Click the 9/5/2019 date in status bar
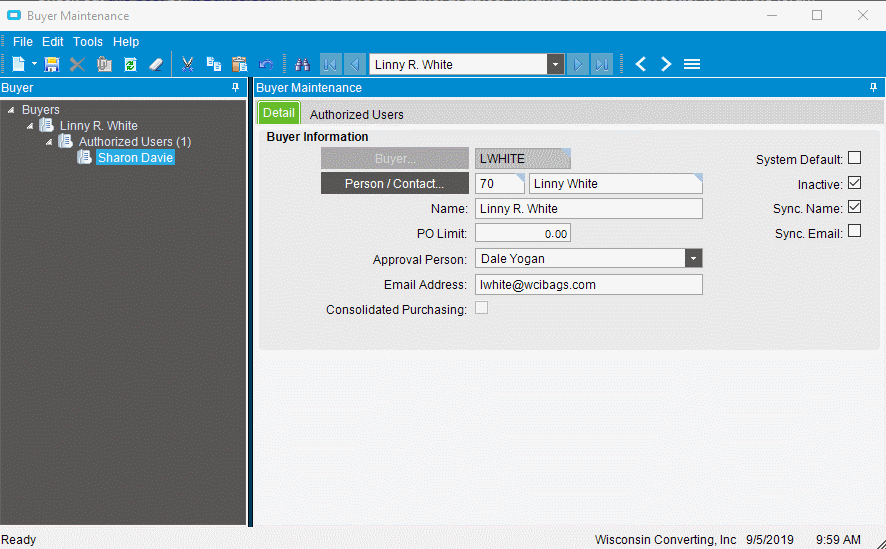The width and height of the screenshot is (886, 549). click(770, 540)
